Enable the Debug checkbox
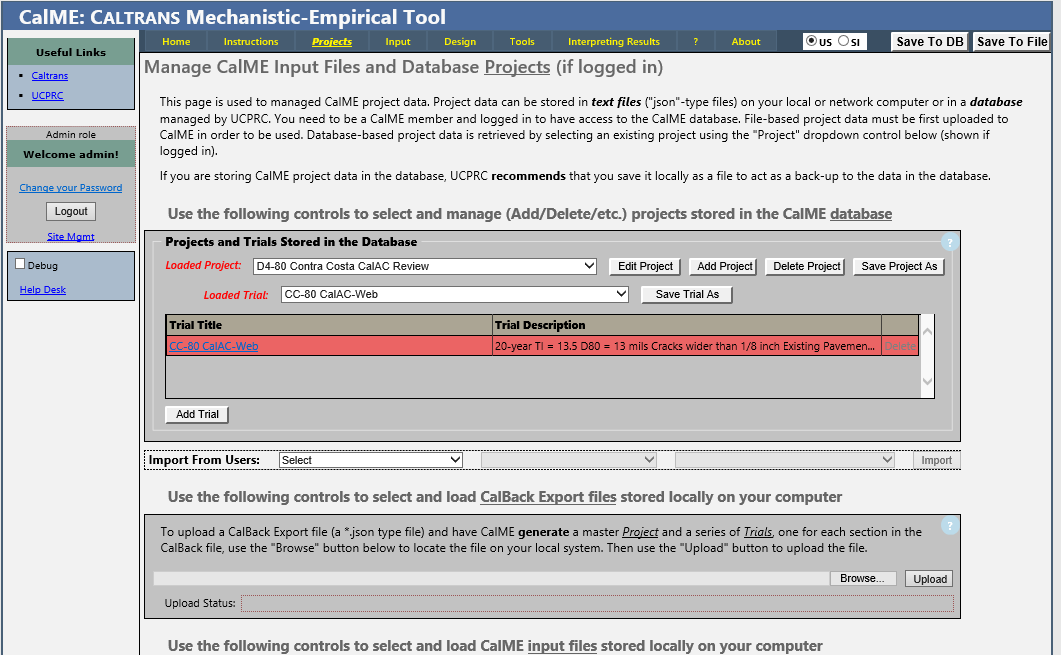Viewport: 1061px width, 655px height. (x=20, y=264)
